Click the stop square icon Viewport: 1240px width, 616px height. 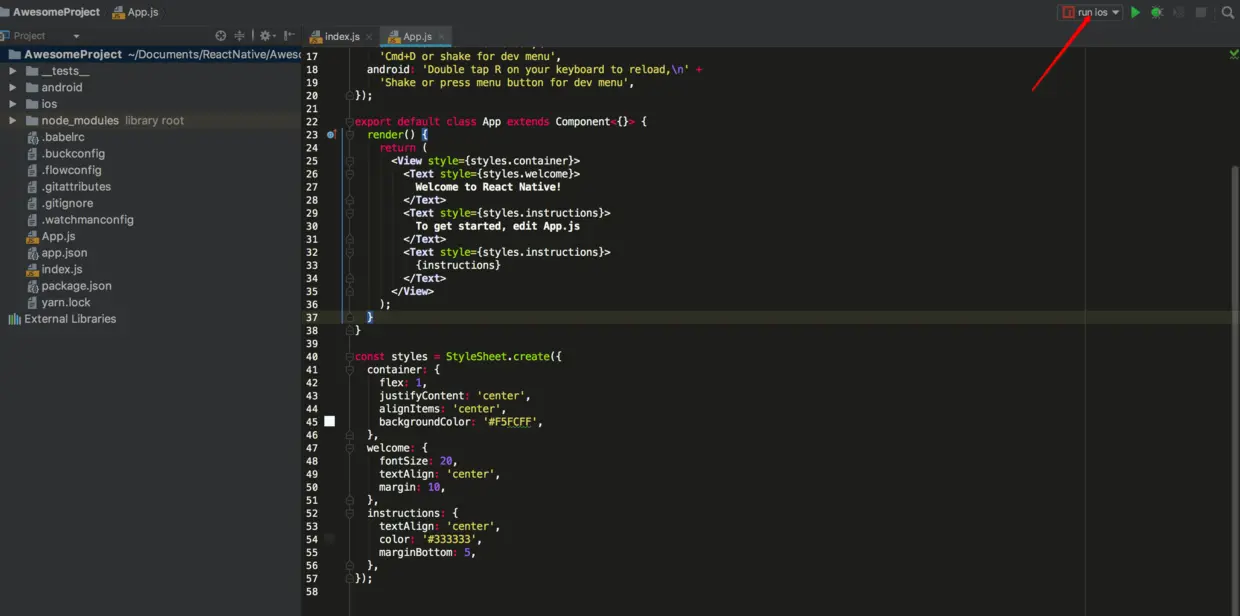pos(1201,12)
